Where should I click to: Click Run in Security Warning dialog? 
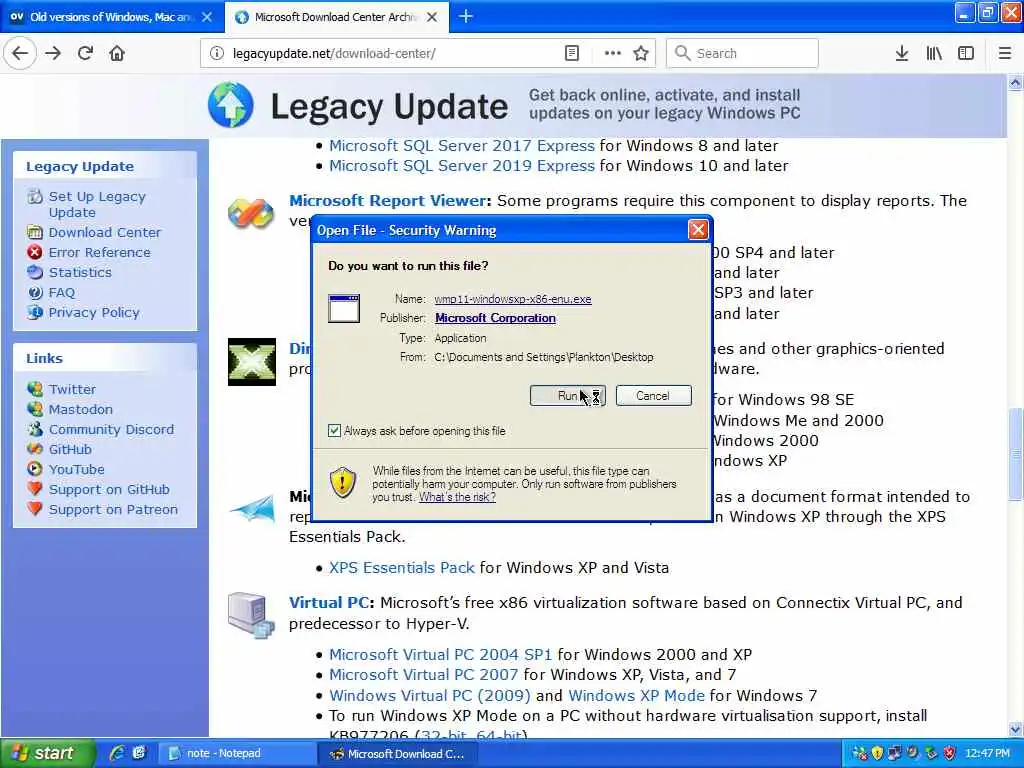(x=568, y=396)
